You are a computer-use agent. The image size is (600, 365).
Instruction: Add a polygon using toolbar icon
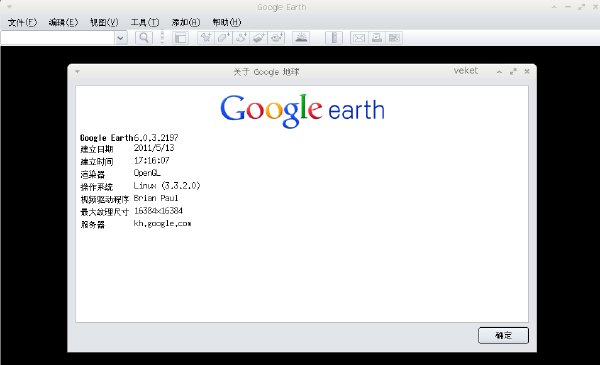coord(223,37)
